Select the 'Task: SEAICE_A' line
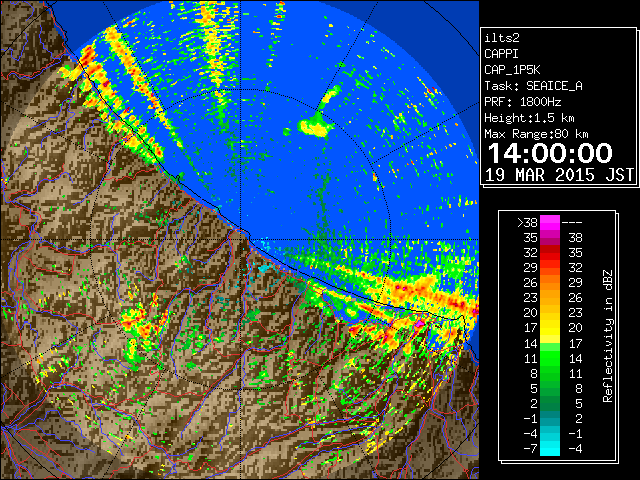 point(533,86)
